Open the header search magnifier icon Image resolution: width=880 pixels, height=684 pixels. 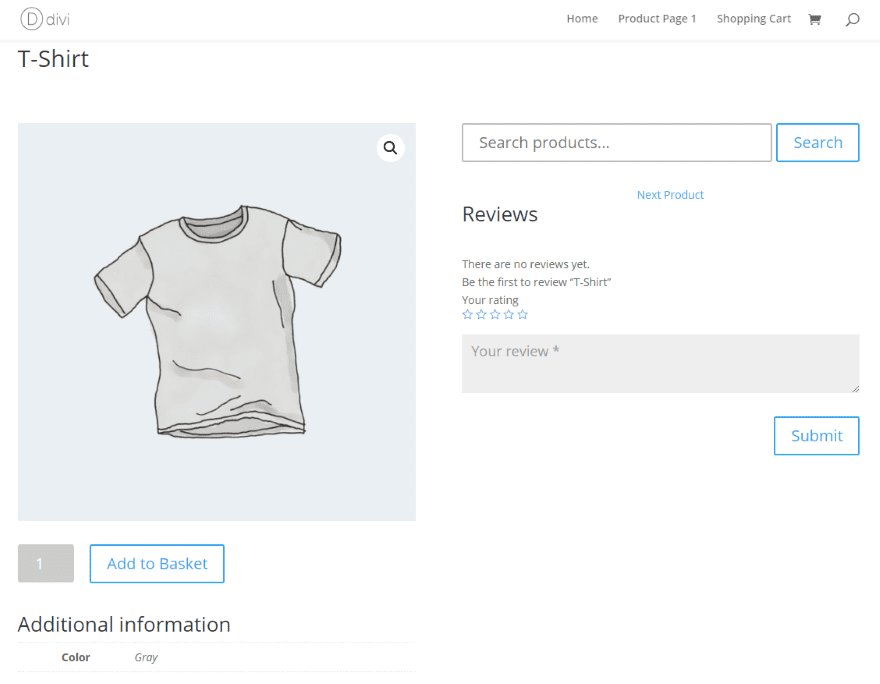click(852, 19)
